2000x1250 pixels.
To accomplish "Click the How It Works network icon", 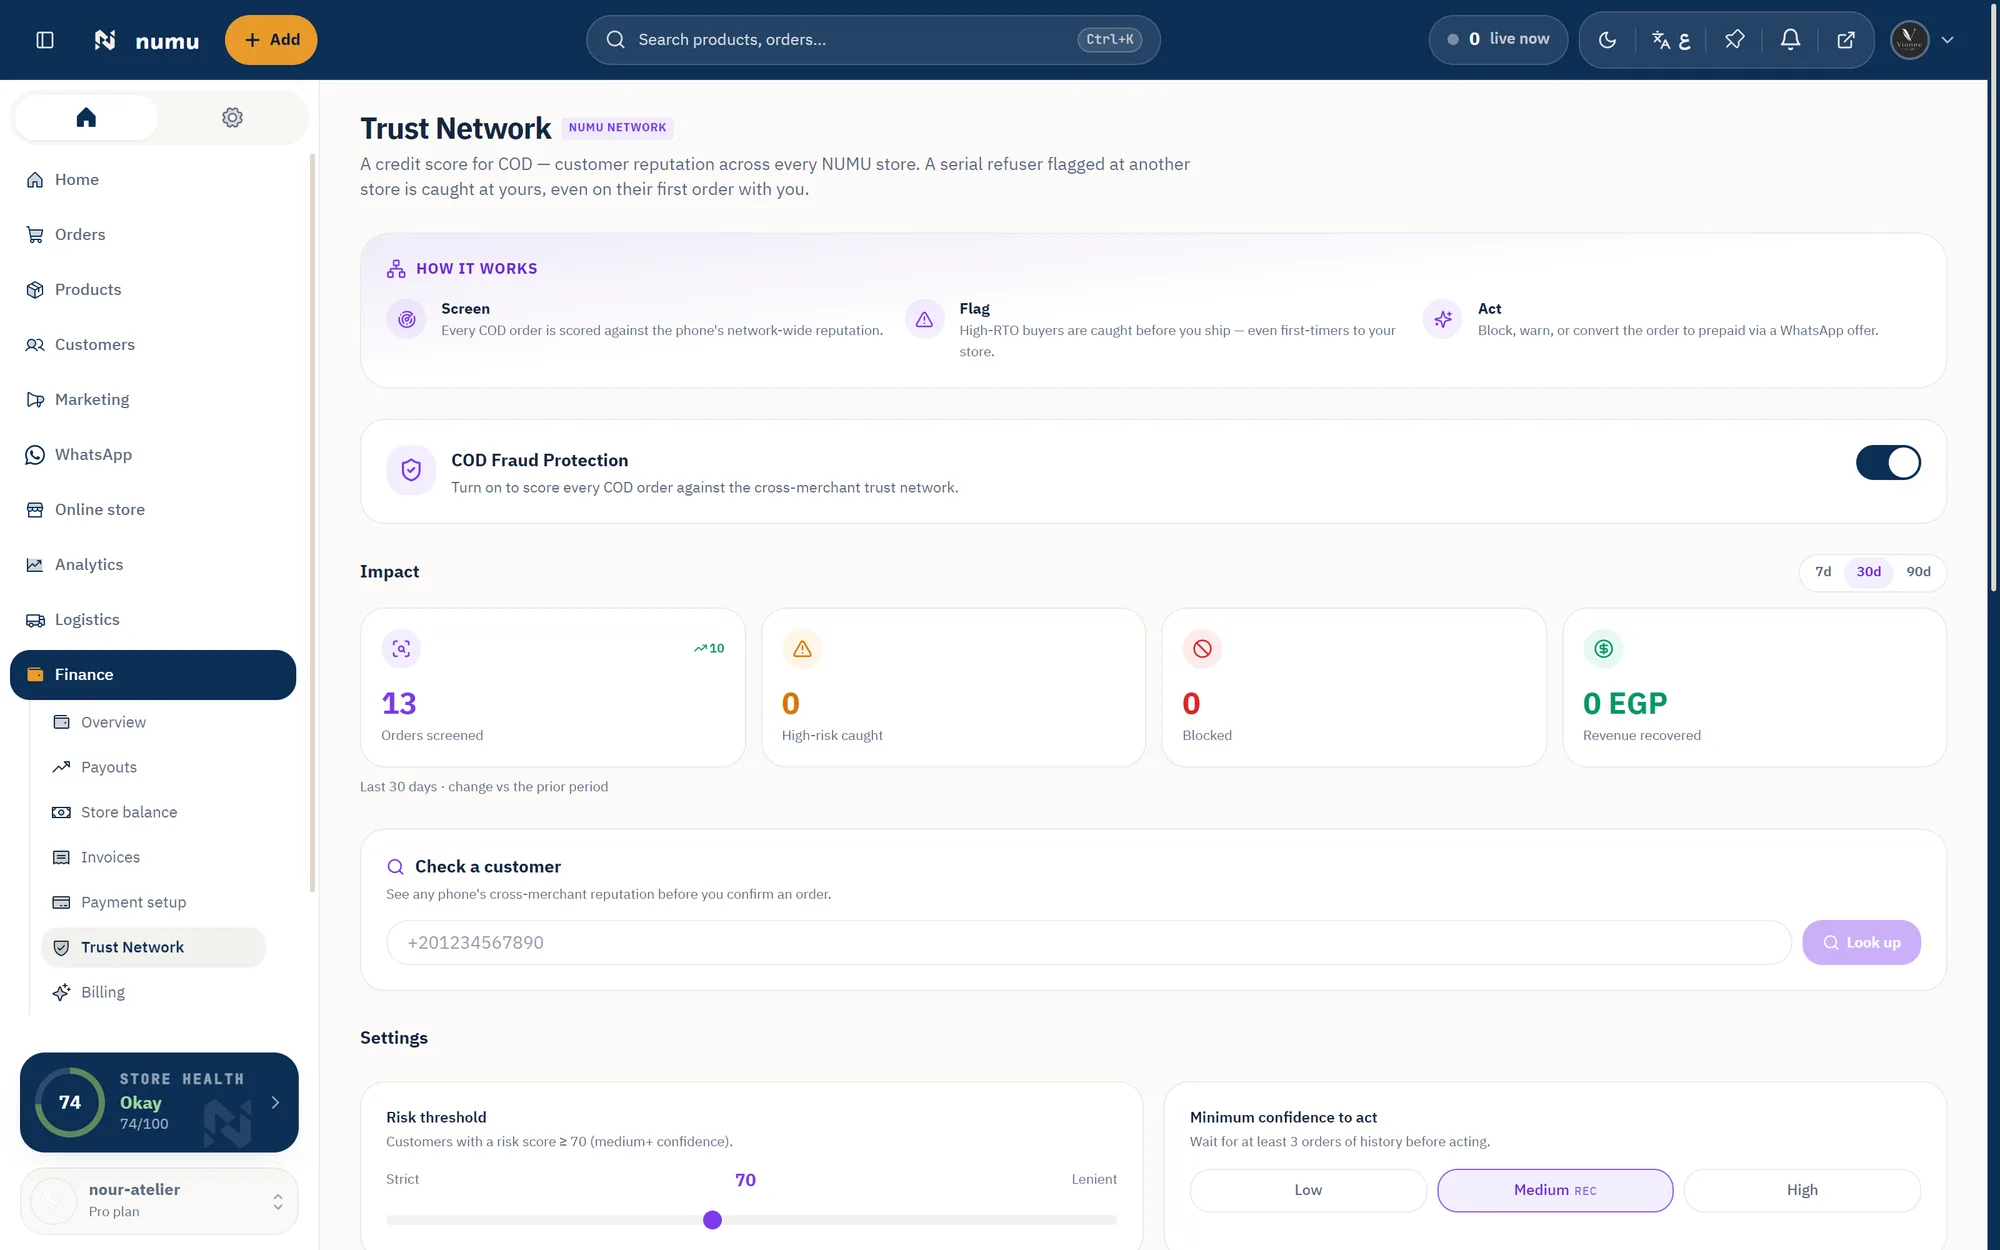I will [x=396, y=269].
